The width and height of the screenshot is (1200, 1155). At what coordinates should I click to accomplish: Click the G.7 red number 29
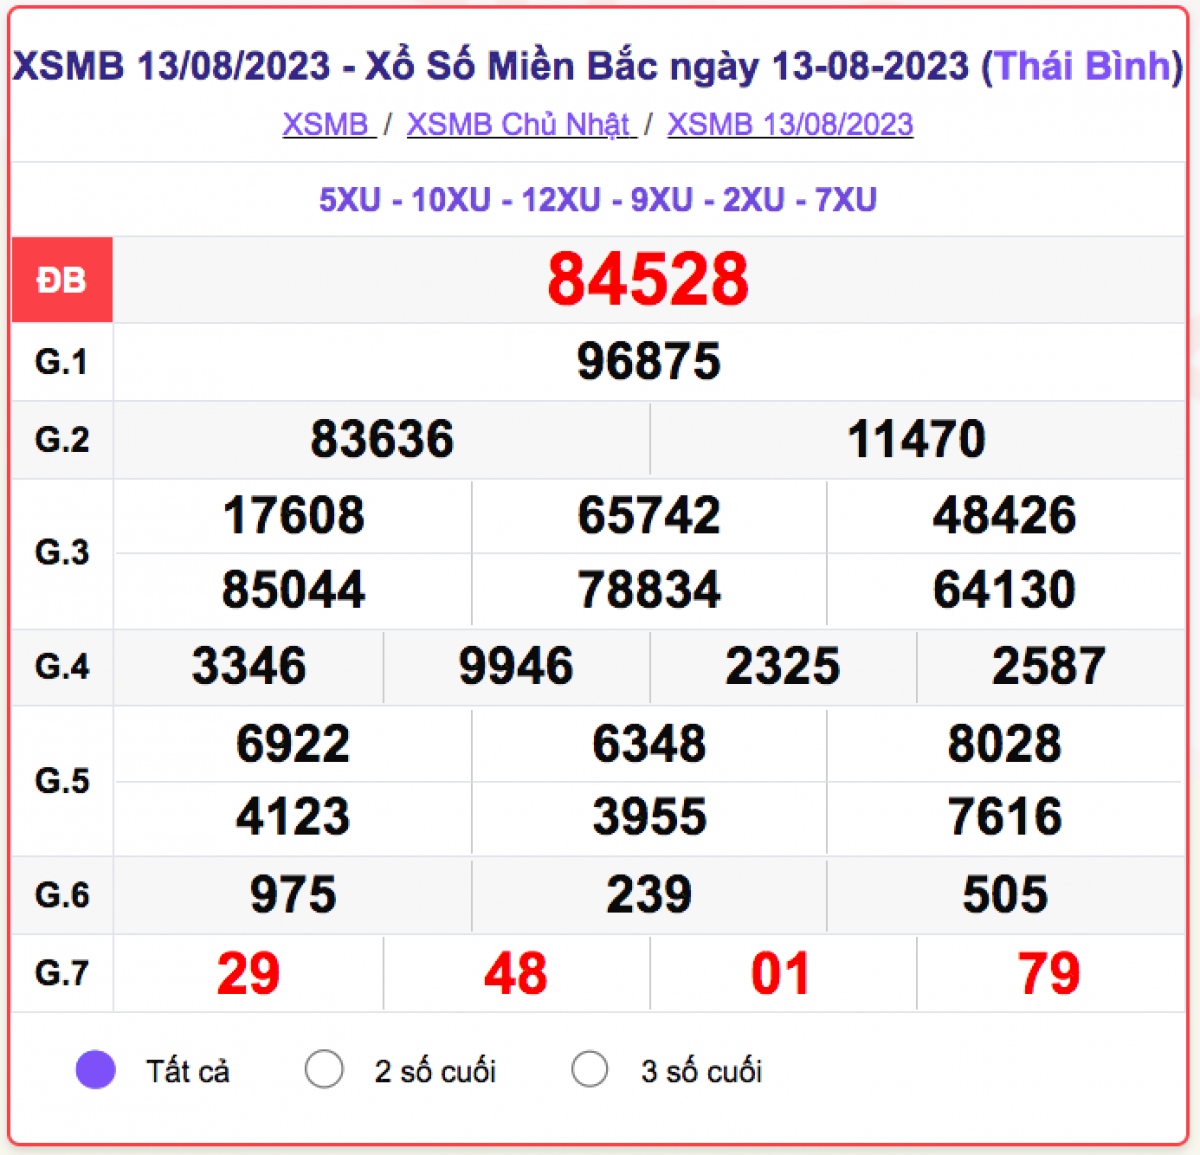click(248, 974)
